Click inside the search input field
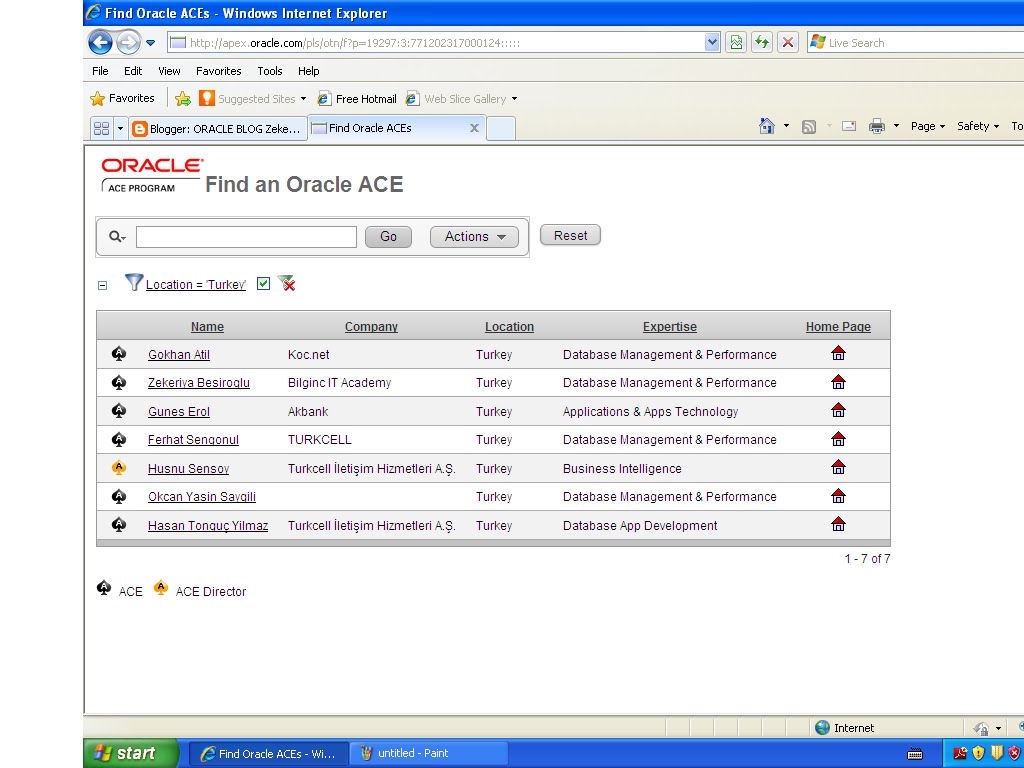The image size is (1024, 768). [245, 236]
